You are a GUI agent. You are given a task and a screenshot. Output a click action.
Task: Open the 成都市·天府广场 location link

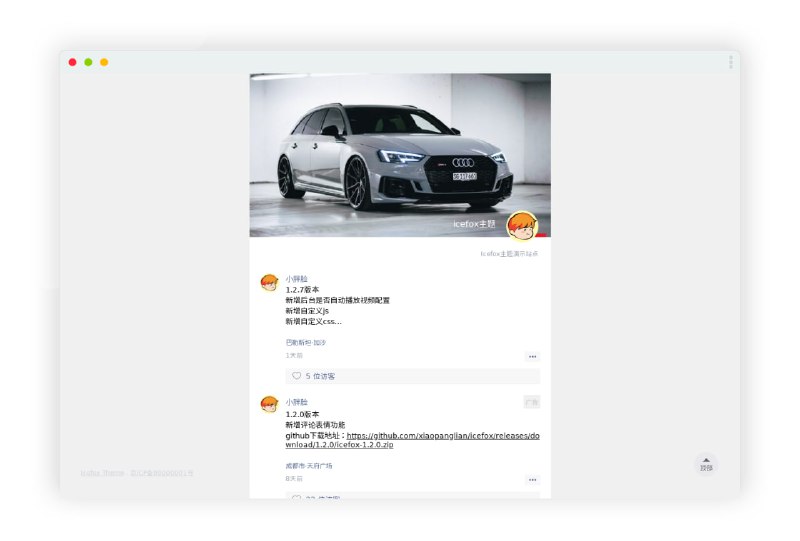(x=309, y=466)
